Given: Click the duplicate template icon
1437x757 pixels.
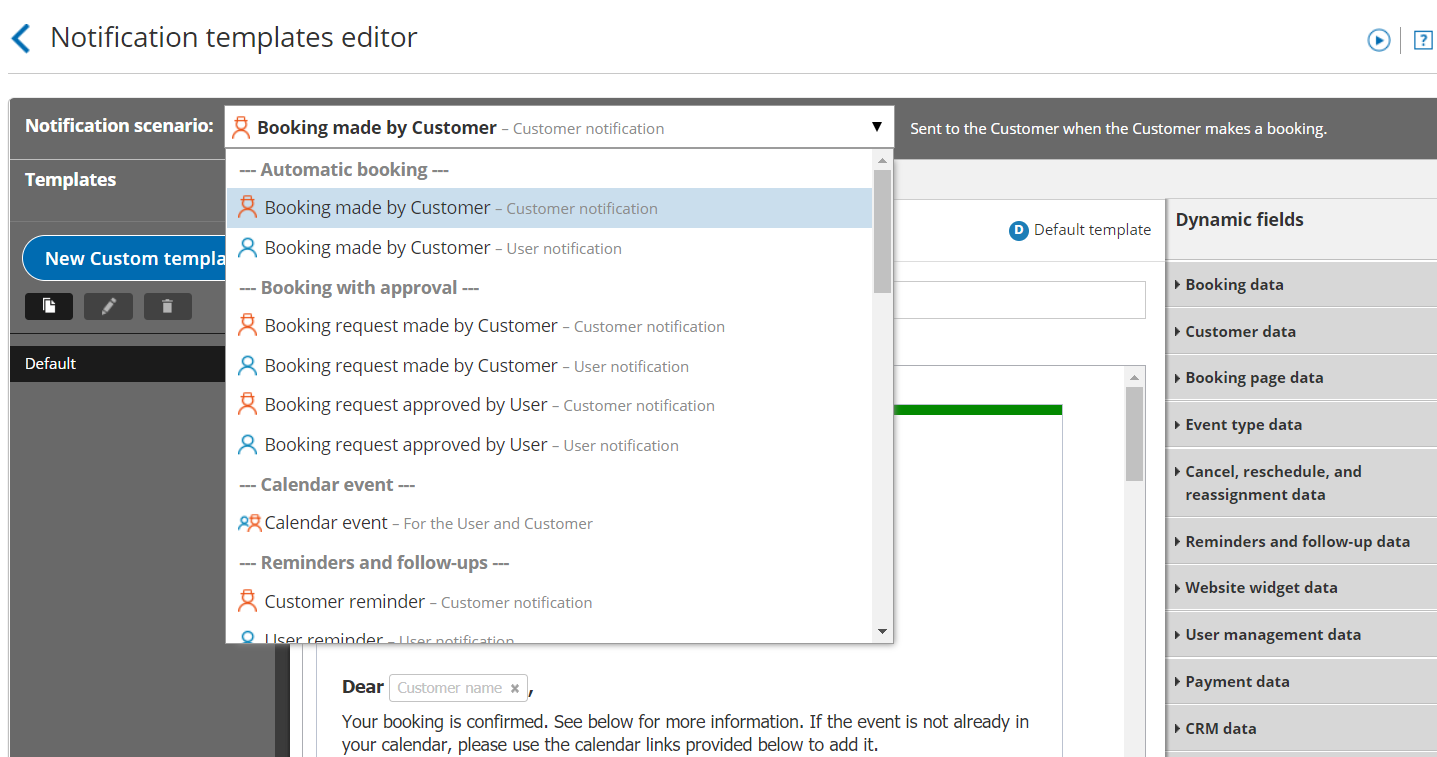Looking at the screenshot, I should [x=49, y=306].
